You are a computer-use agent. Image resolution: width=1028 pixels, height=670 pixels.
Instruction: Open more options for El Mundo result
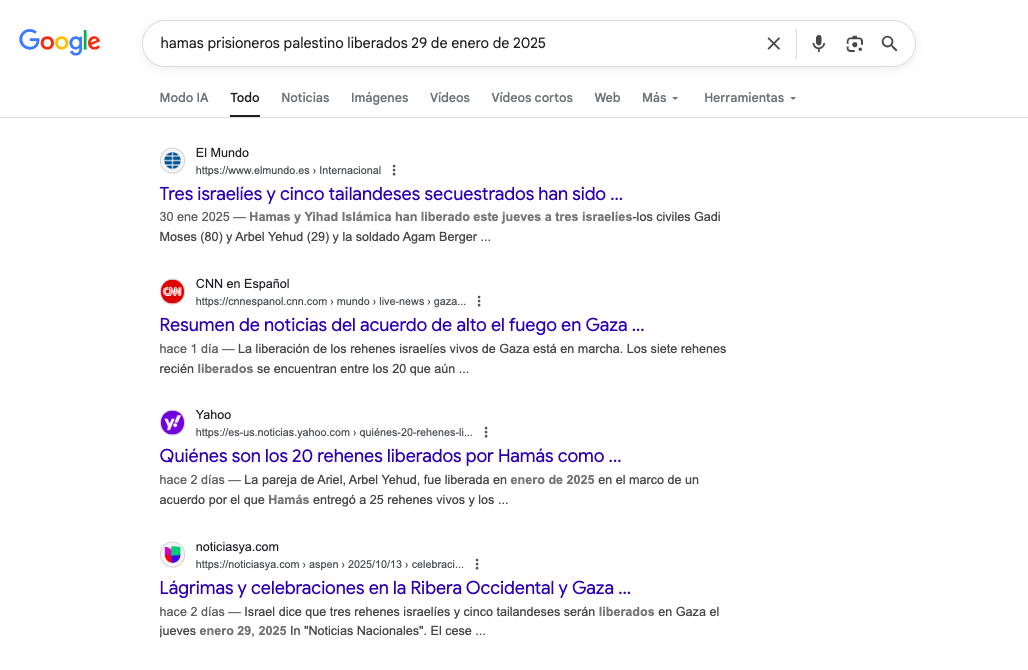pos(394,171)
